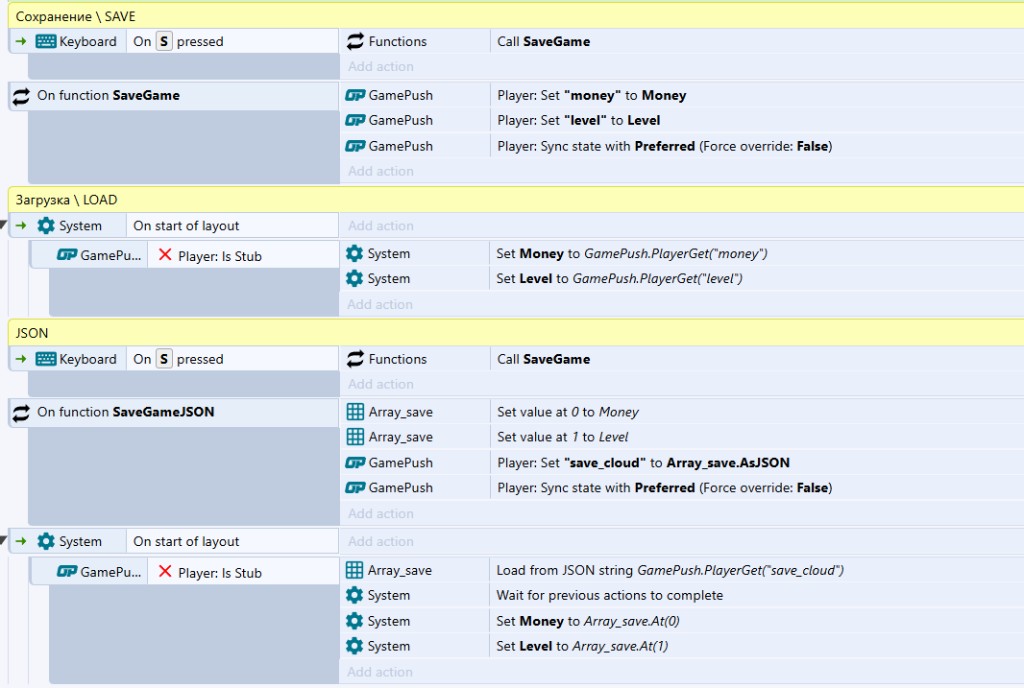Screen dimensions: 1024x688
Task: Click the red X invert mark on Is Stub in JSON group
Action: pyautogui.click(x=165, y=572)
